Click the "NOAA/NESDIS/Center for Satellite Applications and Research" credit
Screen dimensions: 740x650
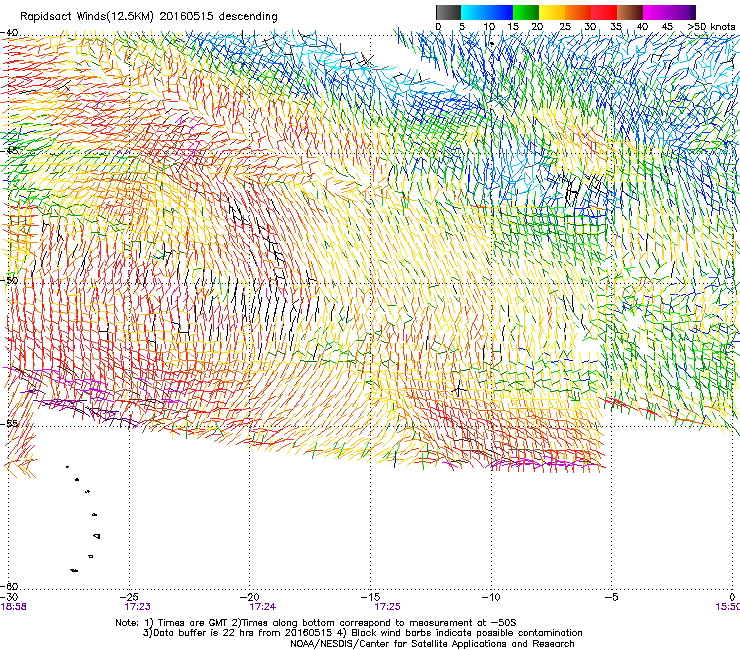click(432, 644)
